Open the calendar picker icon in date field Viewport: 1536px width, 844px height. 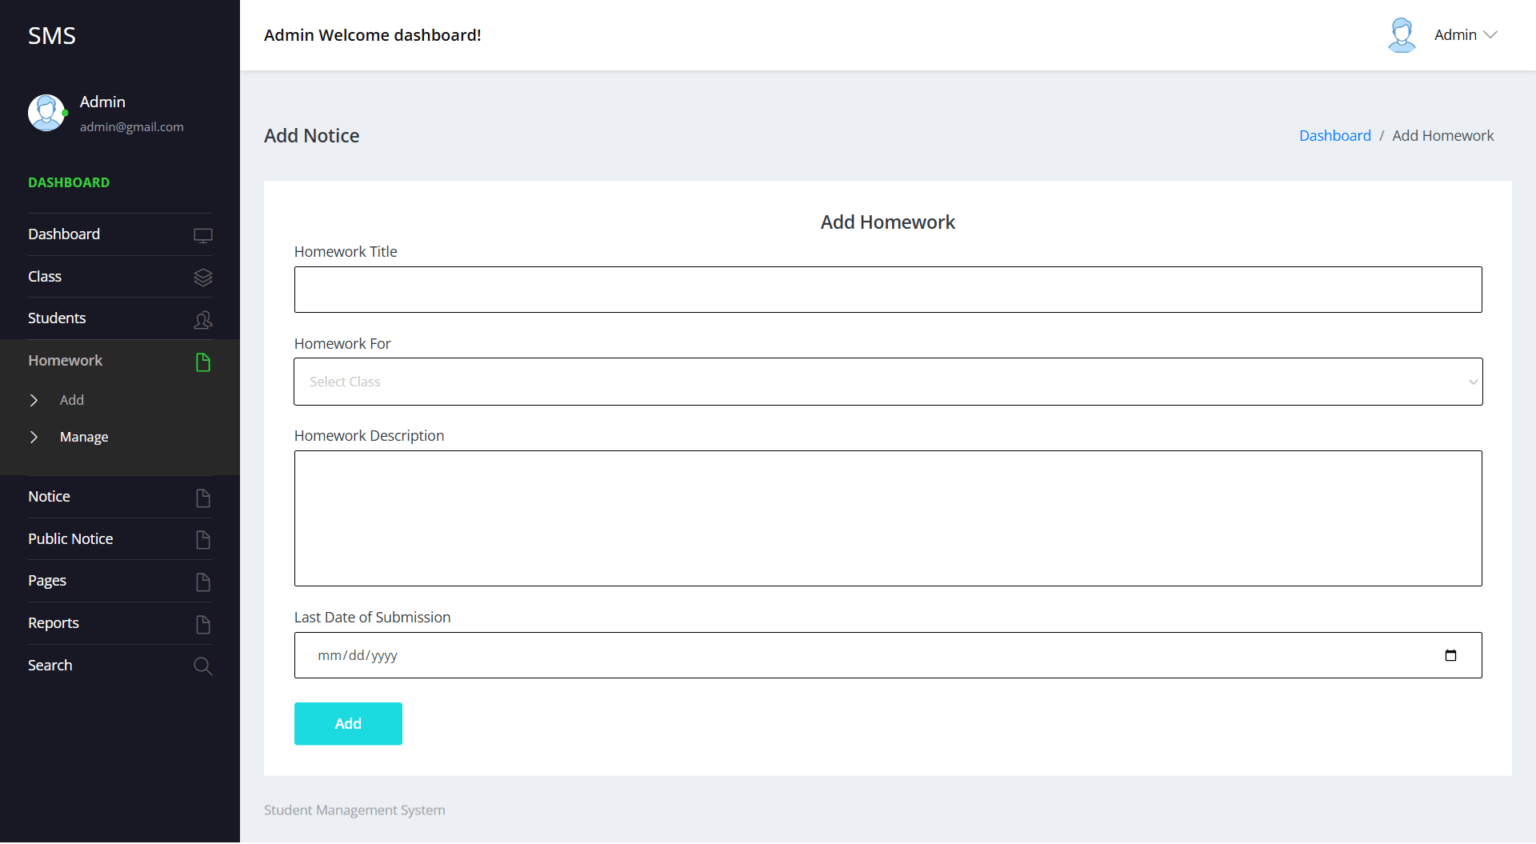(x=1450, y=656)
